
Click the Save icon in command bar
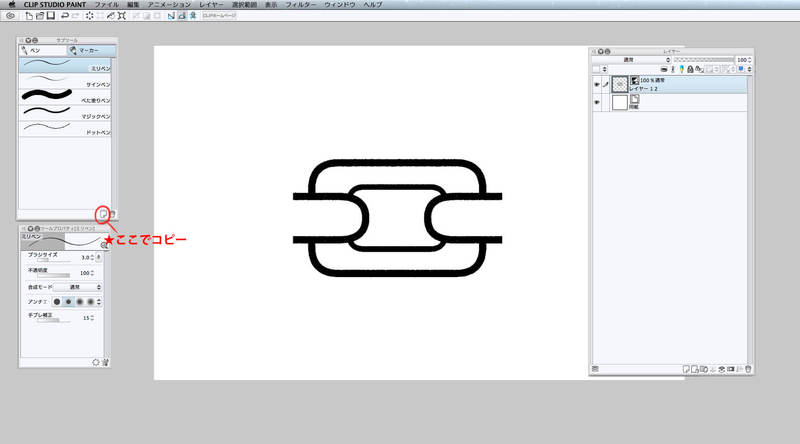[x=51, y=16]
